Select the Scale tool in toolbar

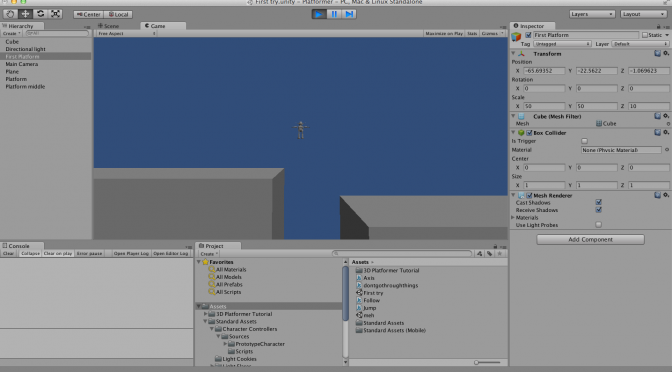(x=56, y=14)
